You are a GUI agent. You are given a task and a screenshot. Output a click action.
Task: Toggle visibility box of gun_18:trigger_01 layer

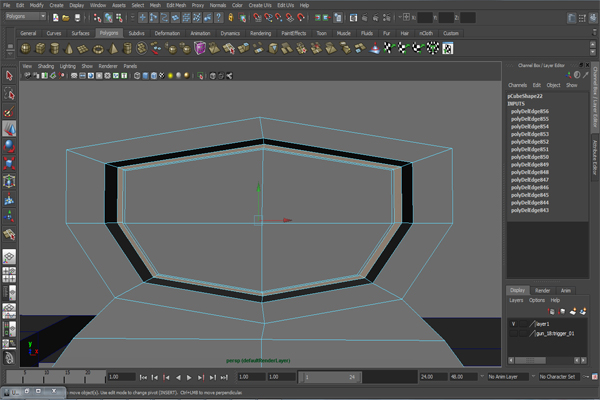pyautogui.click(x=514, y=333)
